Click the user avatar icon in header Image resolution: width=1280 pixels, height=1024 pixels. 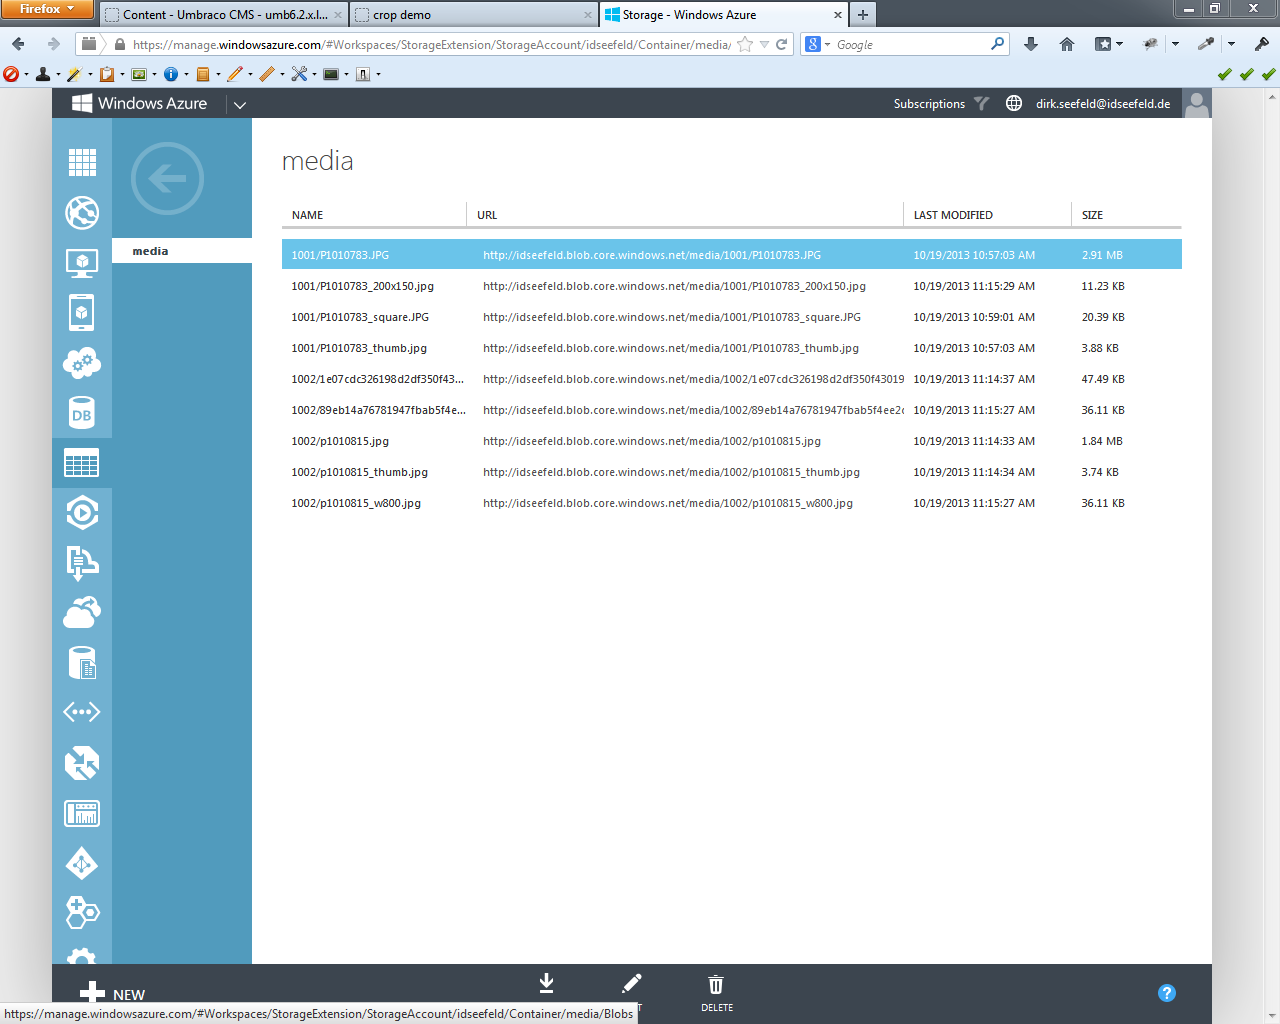click(x=1197, y=103)
